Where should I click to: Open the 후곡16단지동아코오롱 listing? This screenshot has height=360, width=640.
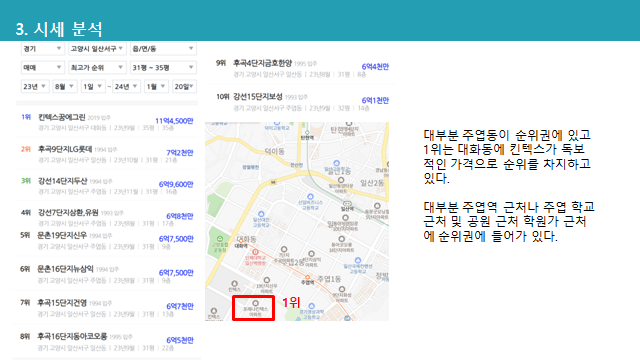[x=107, y=342]
